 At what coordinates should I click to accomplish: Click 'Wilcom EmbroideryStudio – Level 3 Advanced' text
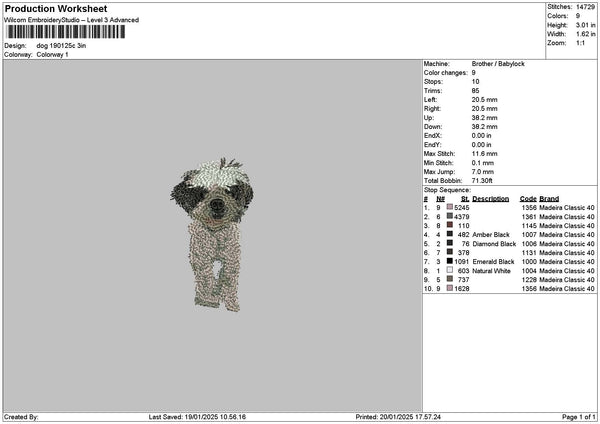[72, 20]
